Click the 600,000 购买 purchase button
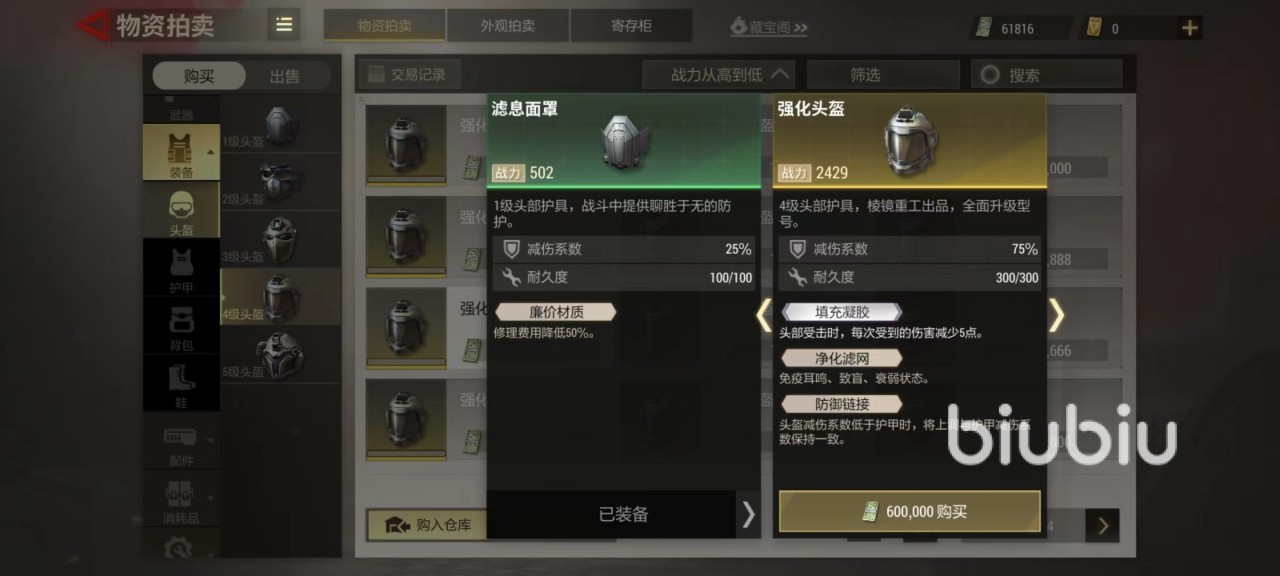This screenshot has width=1280, height=576. 910,511
